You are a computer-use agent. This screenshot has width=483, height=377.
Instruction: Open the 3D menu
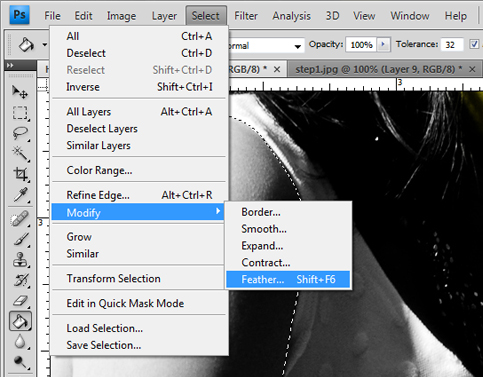(332, 16)
